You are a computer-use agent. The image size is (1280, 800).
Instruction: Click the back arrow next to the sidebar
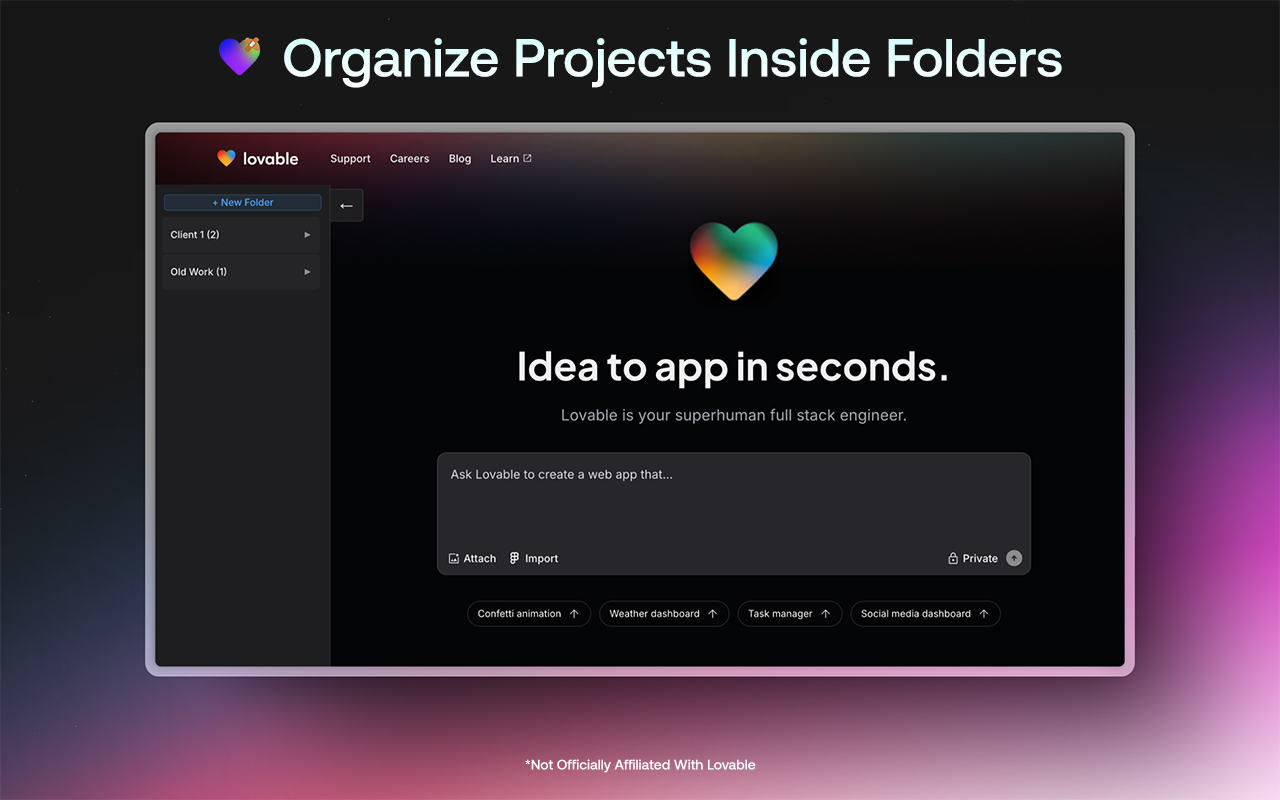(346, 204)
